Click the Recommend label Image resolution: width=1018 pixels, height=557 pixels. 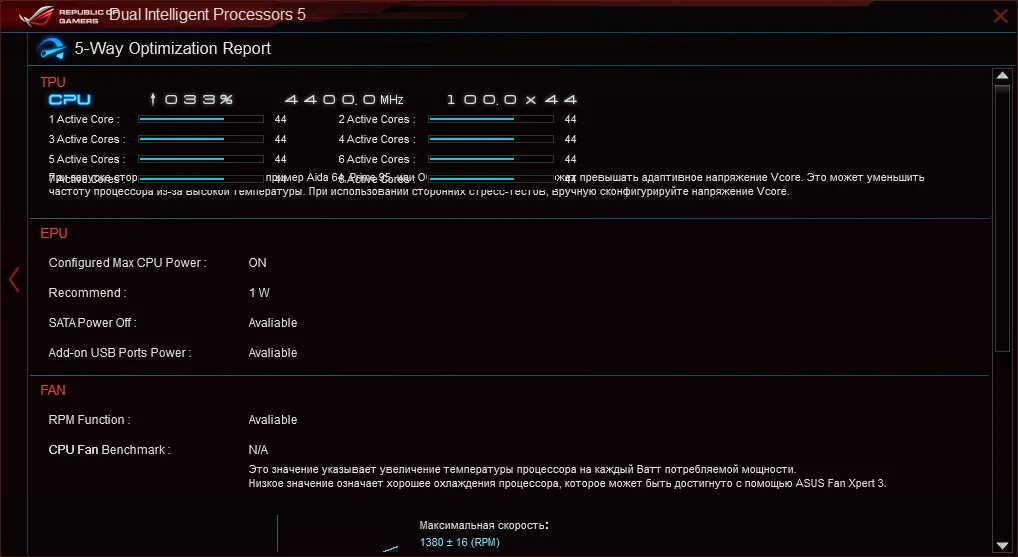[88, 293]
